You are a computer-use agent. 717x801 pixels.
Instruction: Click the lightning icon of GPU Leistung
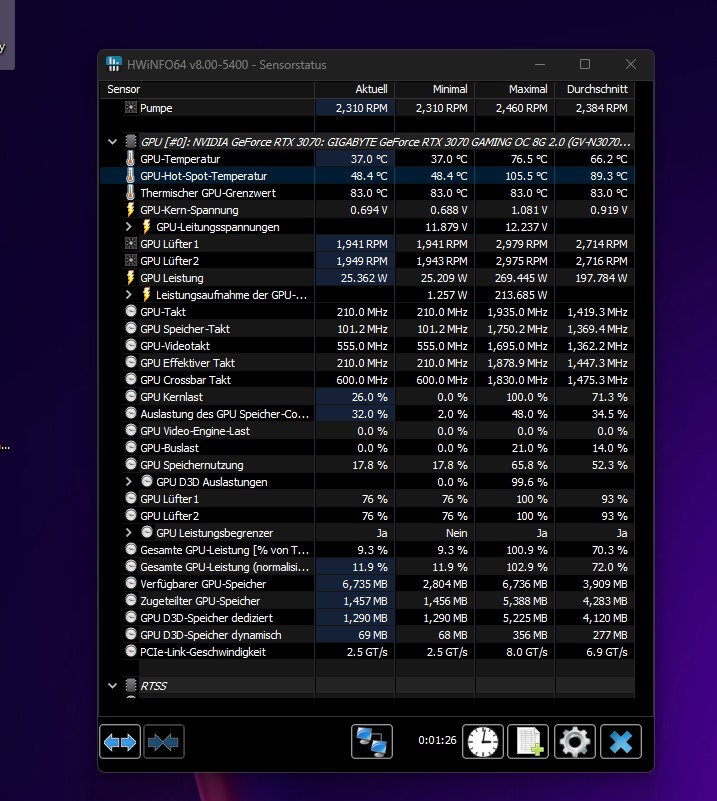click(130, 277)
